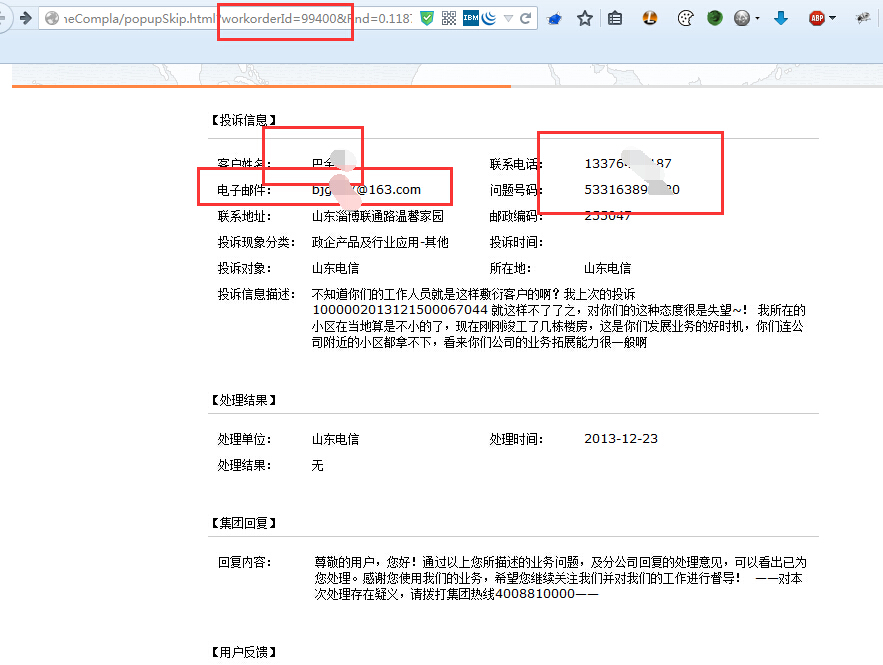
Task: Click the 所在地 value 山东电信
Action: (608, 268)
